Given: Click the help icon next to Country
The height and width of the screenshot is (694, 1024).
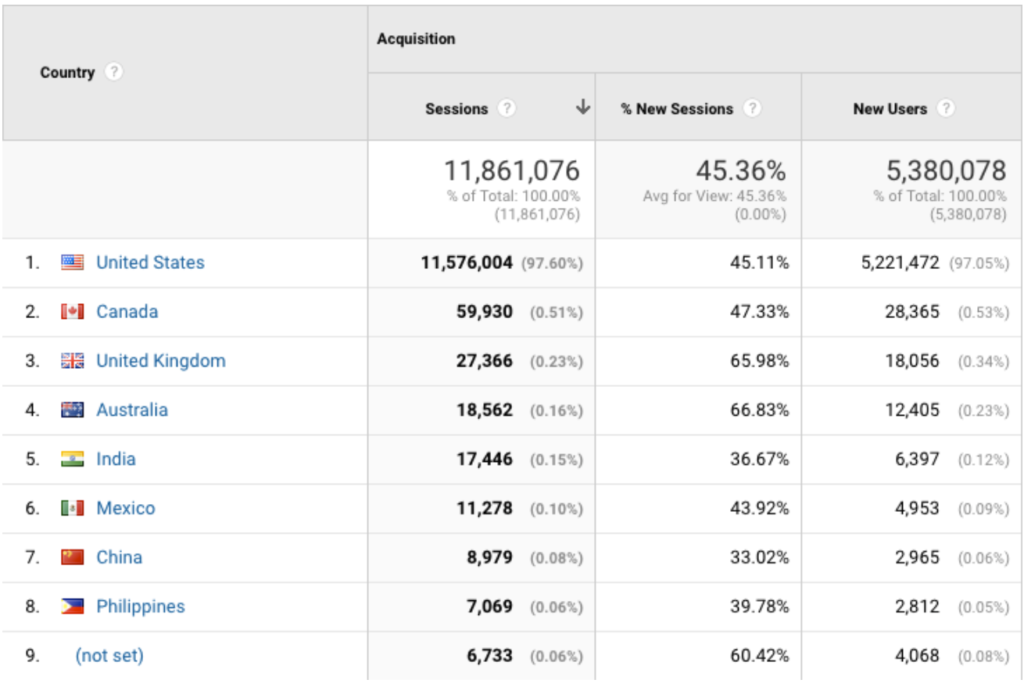Looking at the screenshot, I should click(x=115, y=72).
